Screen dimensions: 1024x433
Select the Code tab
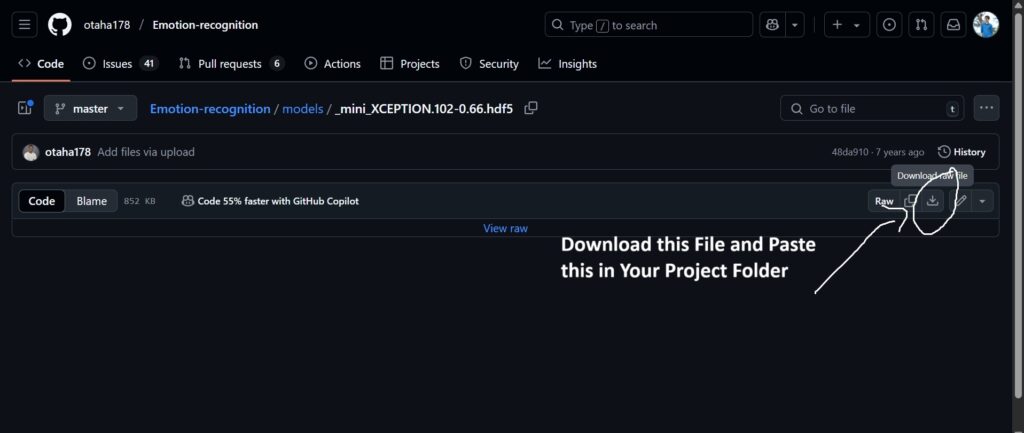(41, 63)
